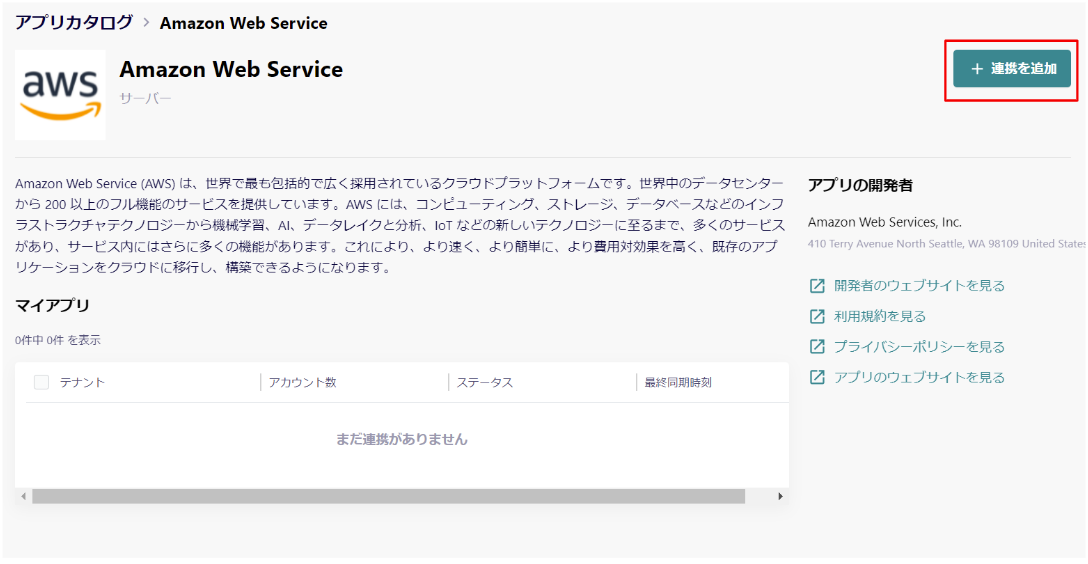Click the horizontal scrollbar thumb under the table

pos(389,496)
